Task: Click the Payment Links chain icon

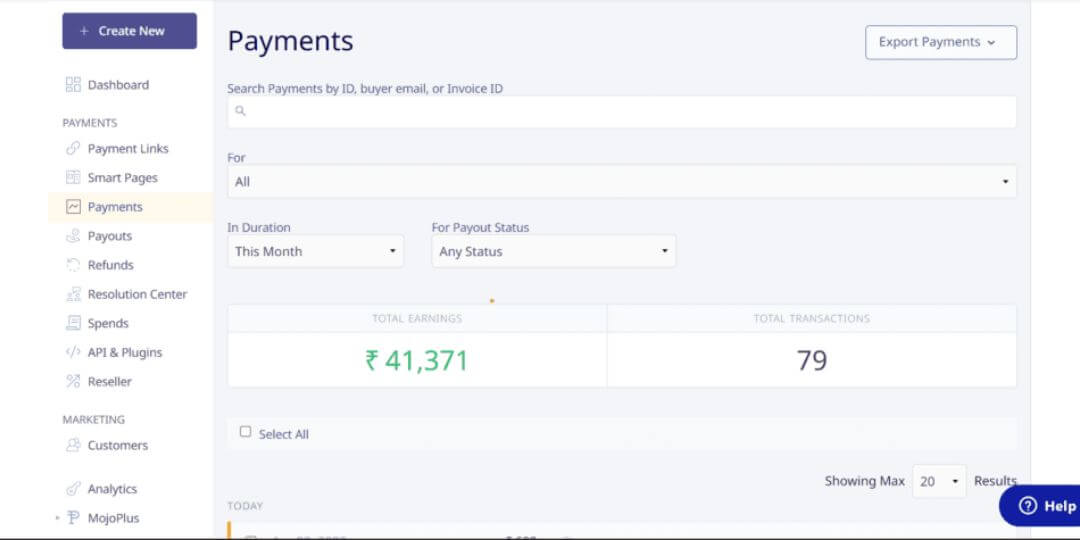Action: (x=73, y=149)
